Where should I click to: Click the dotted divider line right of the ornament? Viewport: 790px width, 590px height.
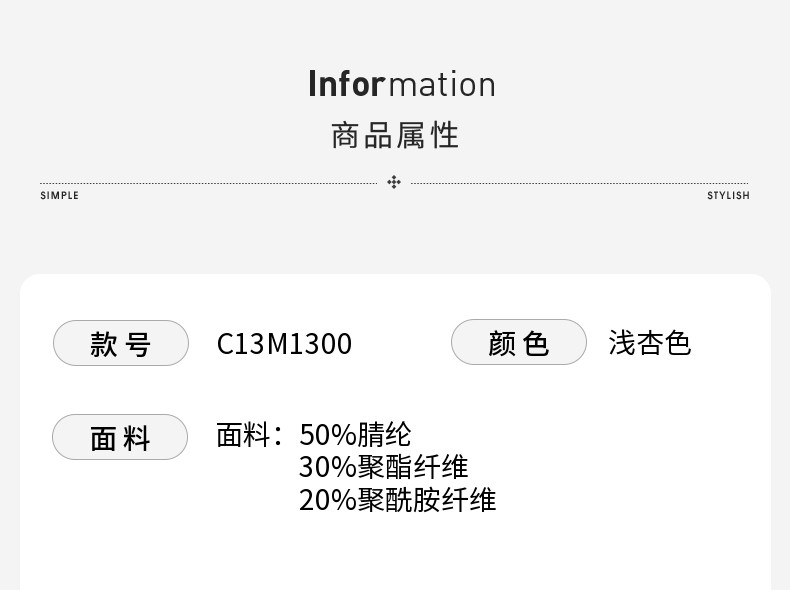point(580,183)
